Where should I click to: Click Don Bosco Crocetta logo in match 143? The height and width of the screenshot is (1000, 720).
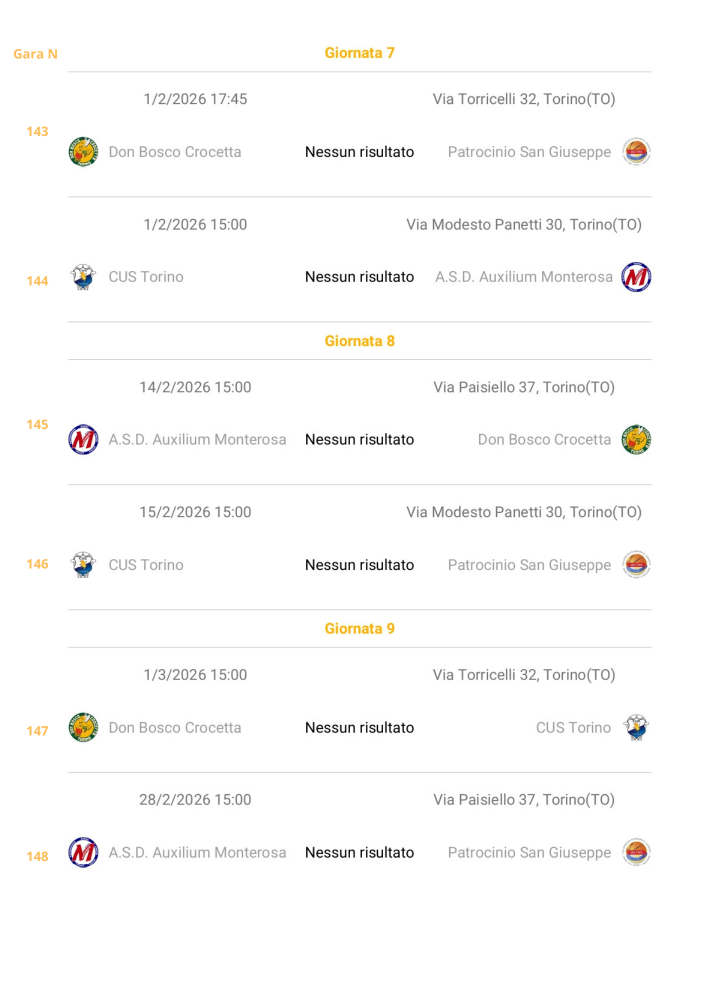click(83, 152)
